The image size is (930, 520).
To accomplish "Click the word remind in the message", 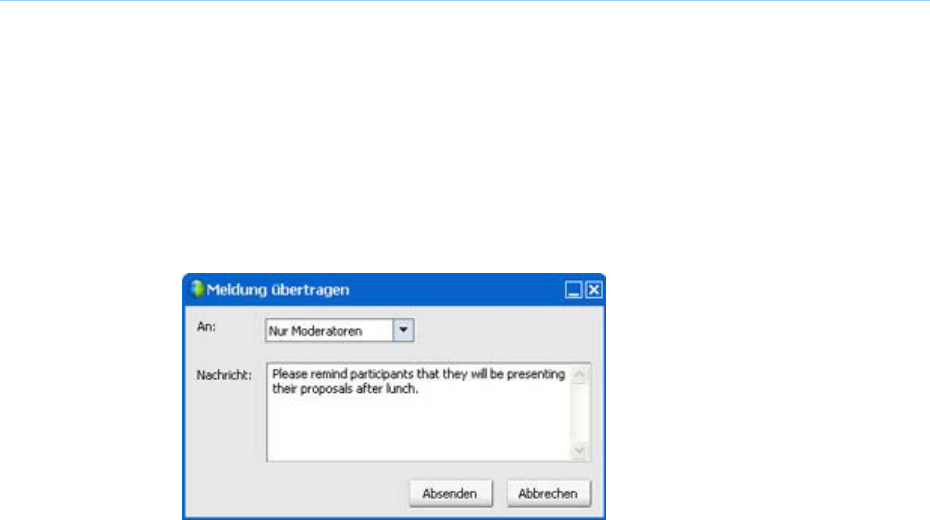I will [329, 374].
